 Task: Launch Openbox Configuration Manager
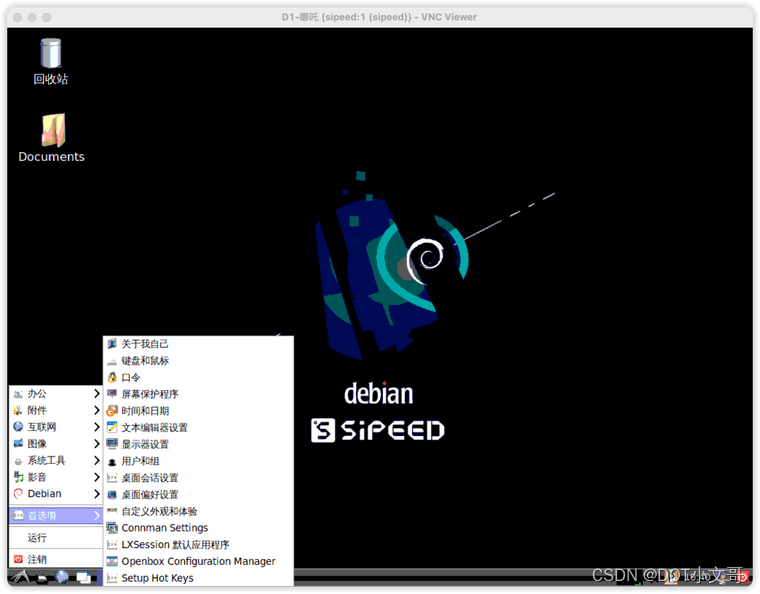198,561
